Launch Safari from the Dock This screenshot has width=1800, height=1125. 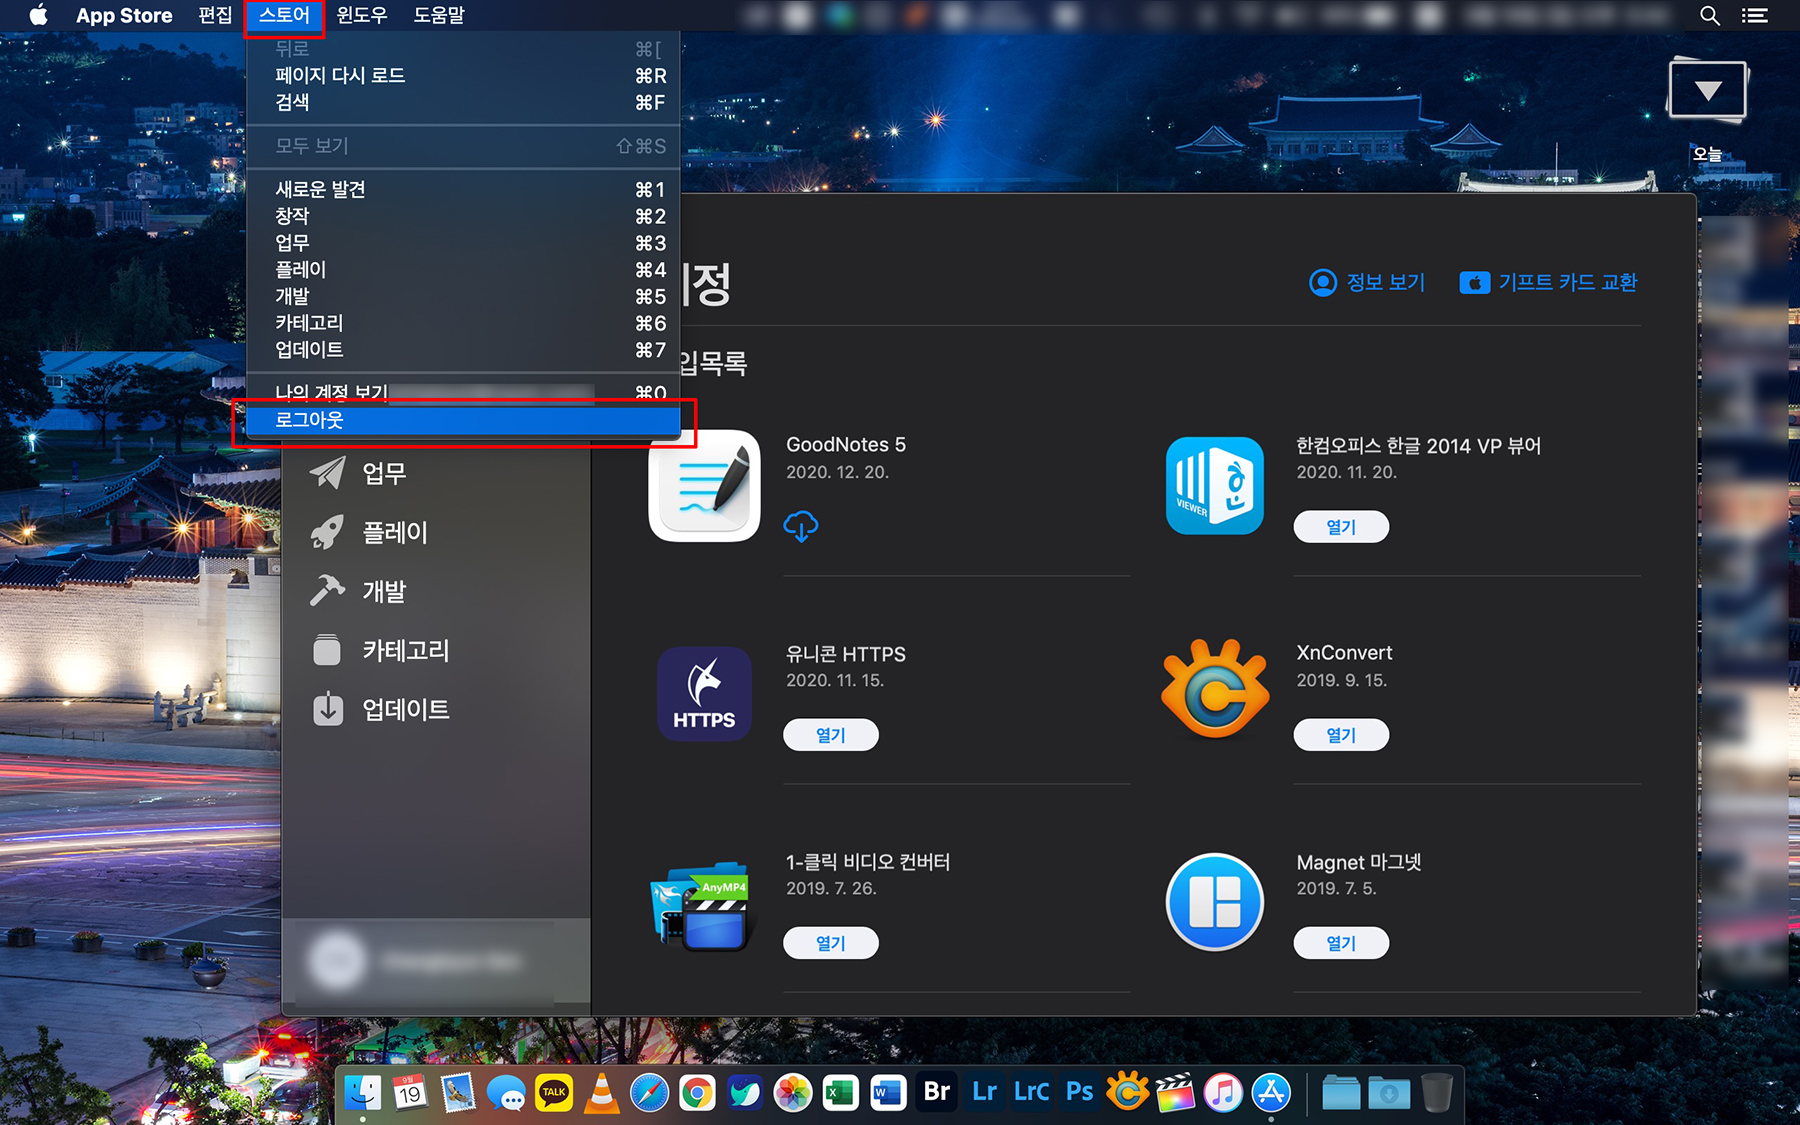(x=650, y=1092)
